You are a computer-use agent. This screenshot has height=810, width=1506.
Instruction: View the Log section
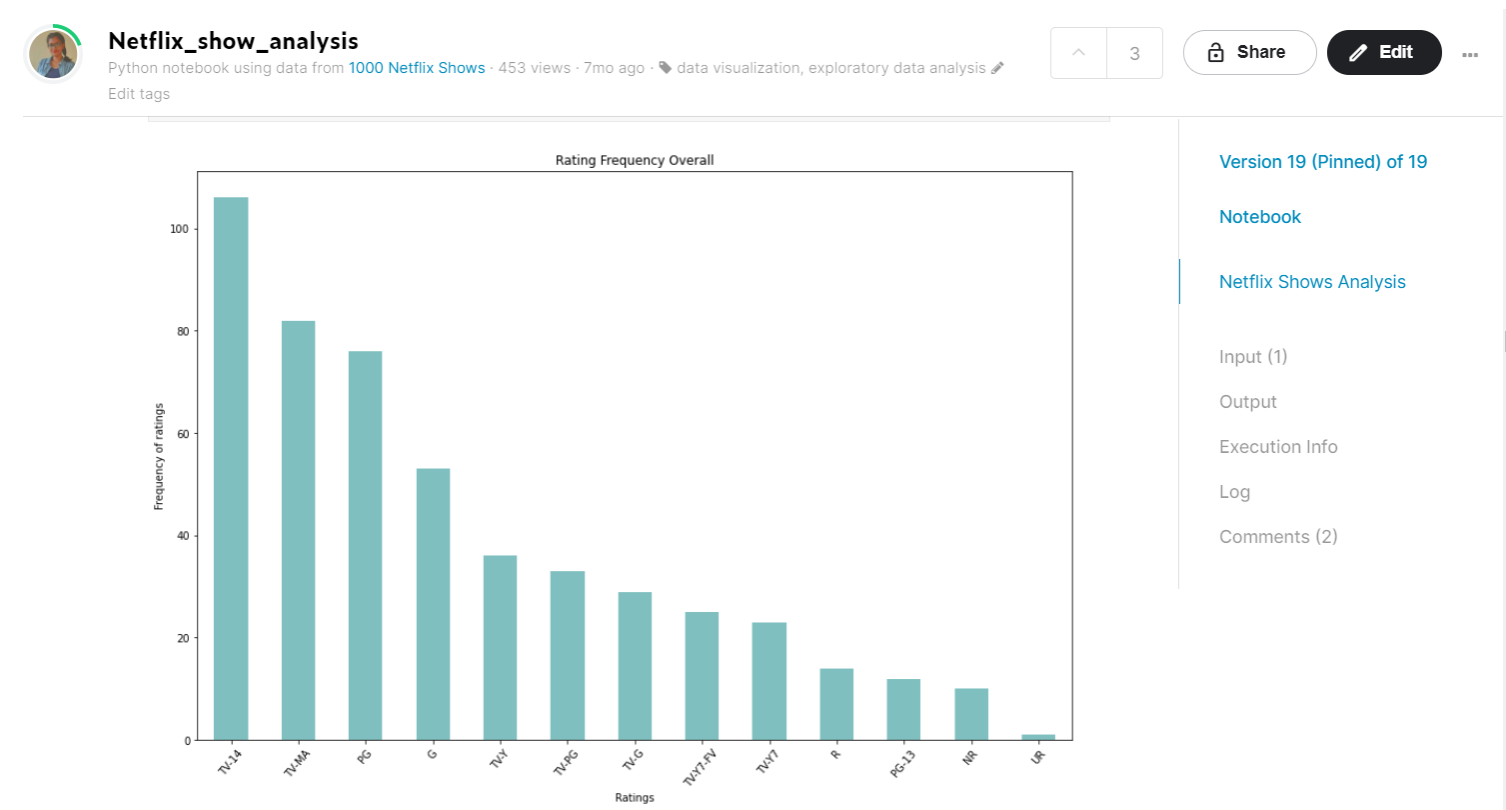(1234, 492)
